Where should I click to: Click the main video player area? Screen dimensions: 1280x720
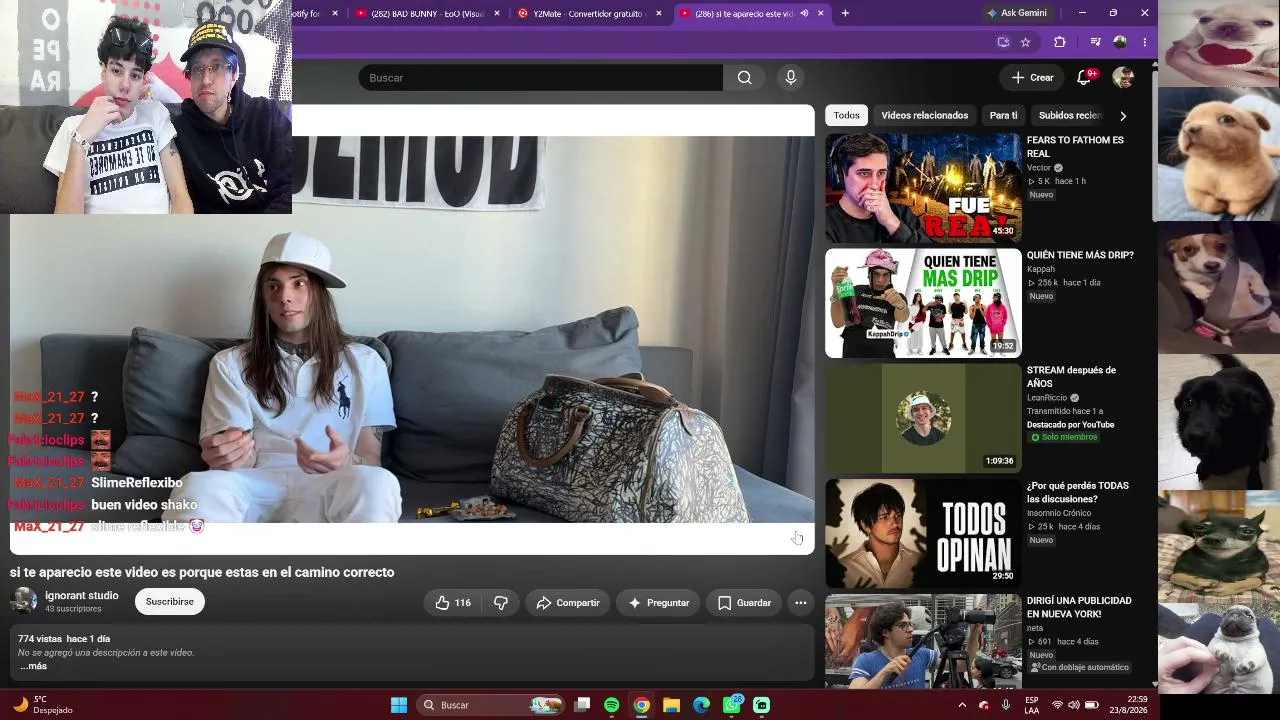tap(412, 330)
